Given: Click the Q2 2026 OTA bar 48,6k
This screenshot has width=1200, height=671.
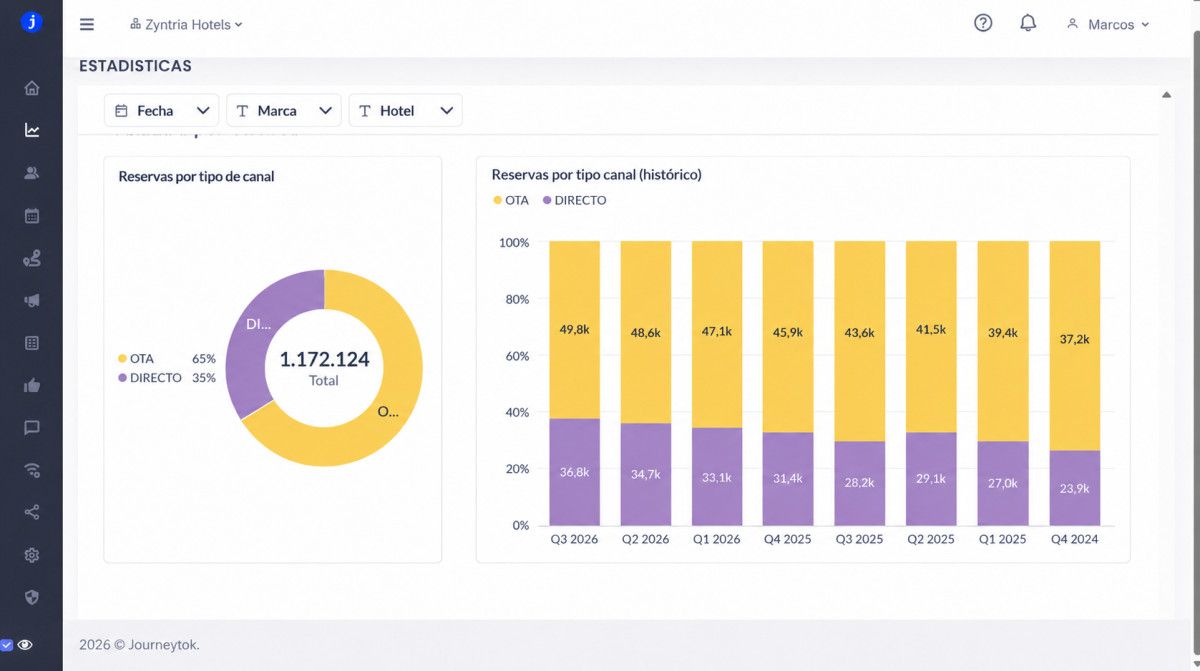Looking at the screenshot, I should [x=645, y=332].
